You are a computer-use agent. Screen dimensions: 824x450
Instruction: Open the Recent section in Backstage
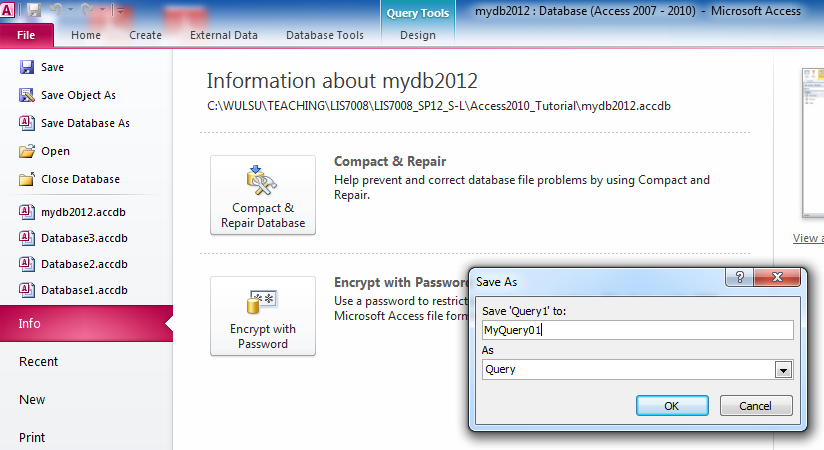point(39,362)
